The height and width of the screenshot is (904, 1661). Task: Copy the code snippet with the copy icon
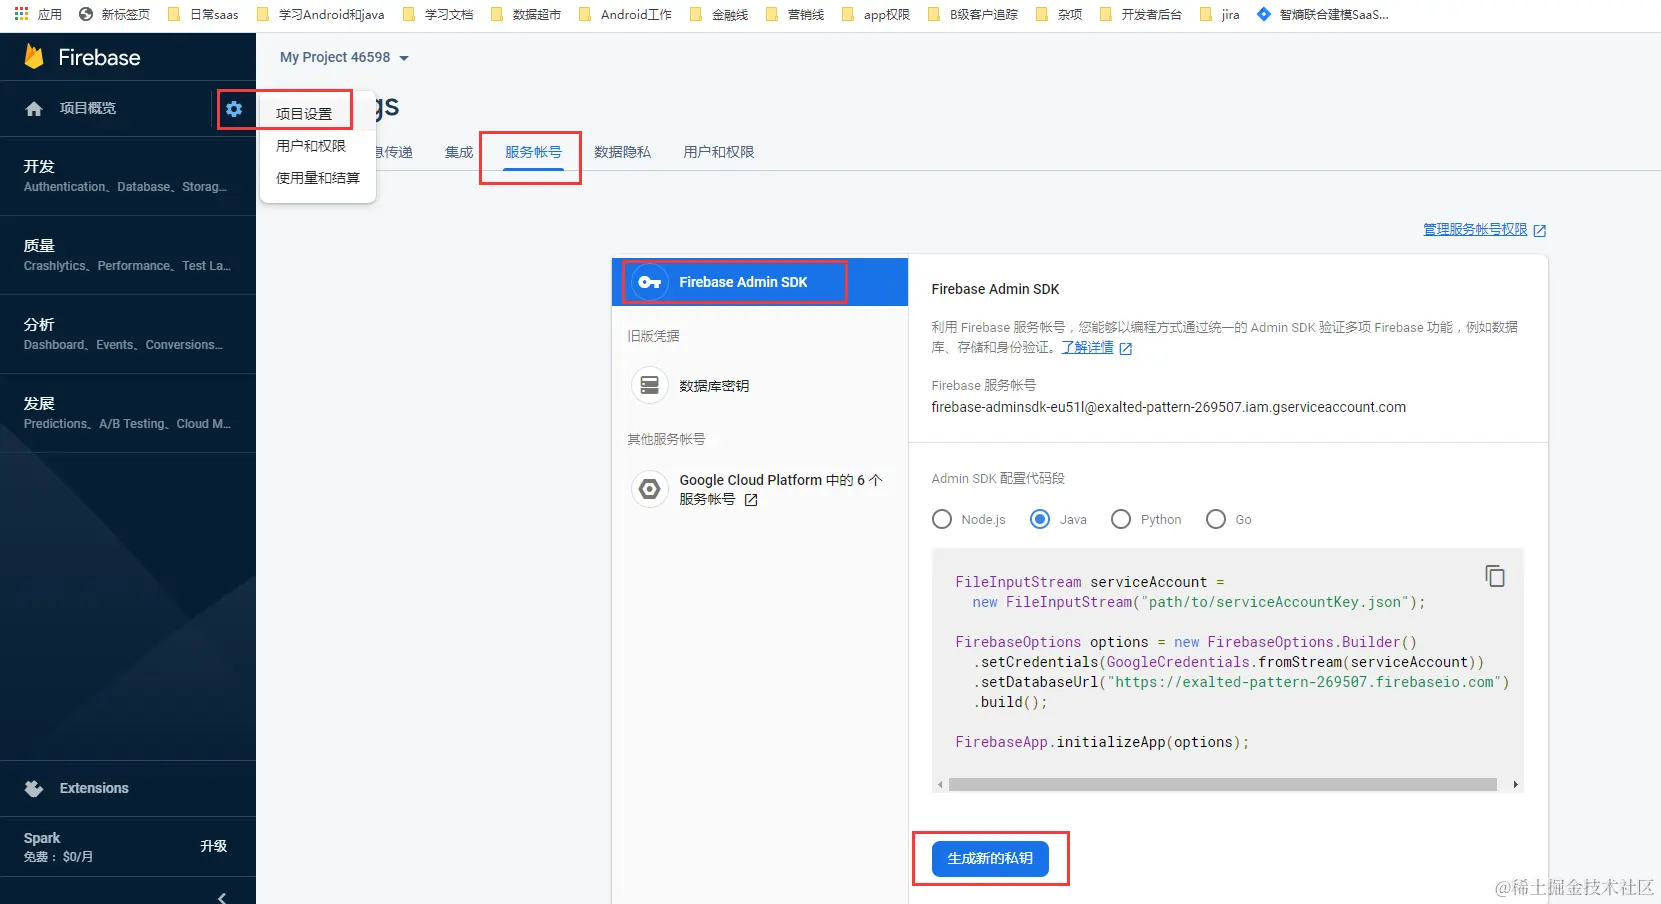tap(1495, 576)
